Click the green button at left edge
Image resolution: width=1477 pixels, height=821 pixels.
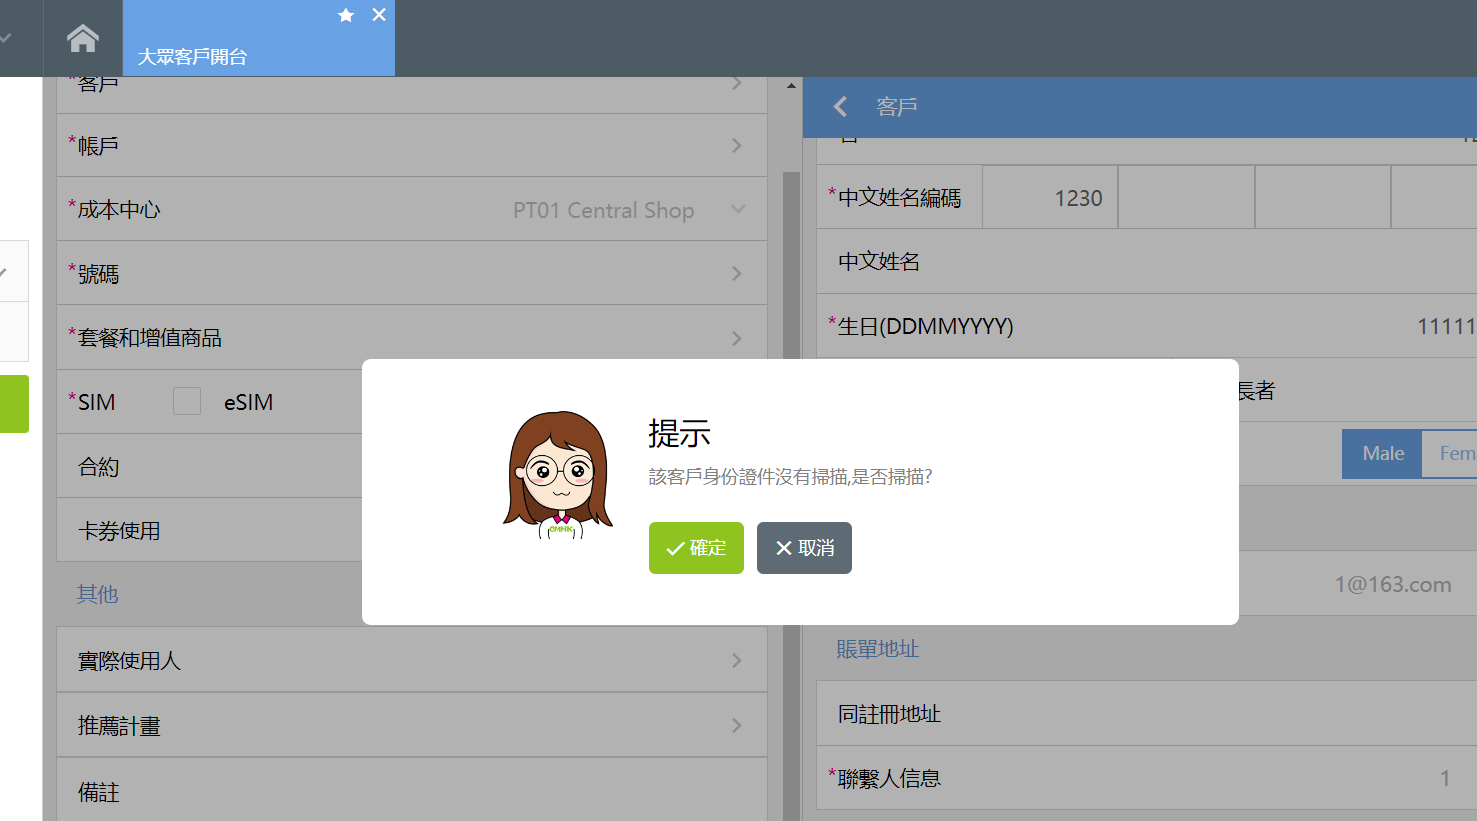(x=14, y=404)
